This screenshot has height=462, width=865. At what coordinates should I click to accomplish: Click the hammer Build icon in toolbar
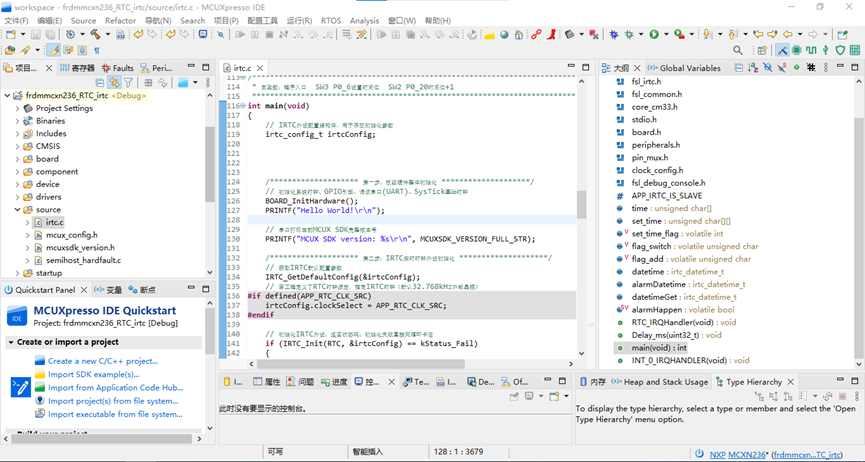click(x=95, y=34)
